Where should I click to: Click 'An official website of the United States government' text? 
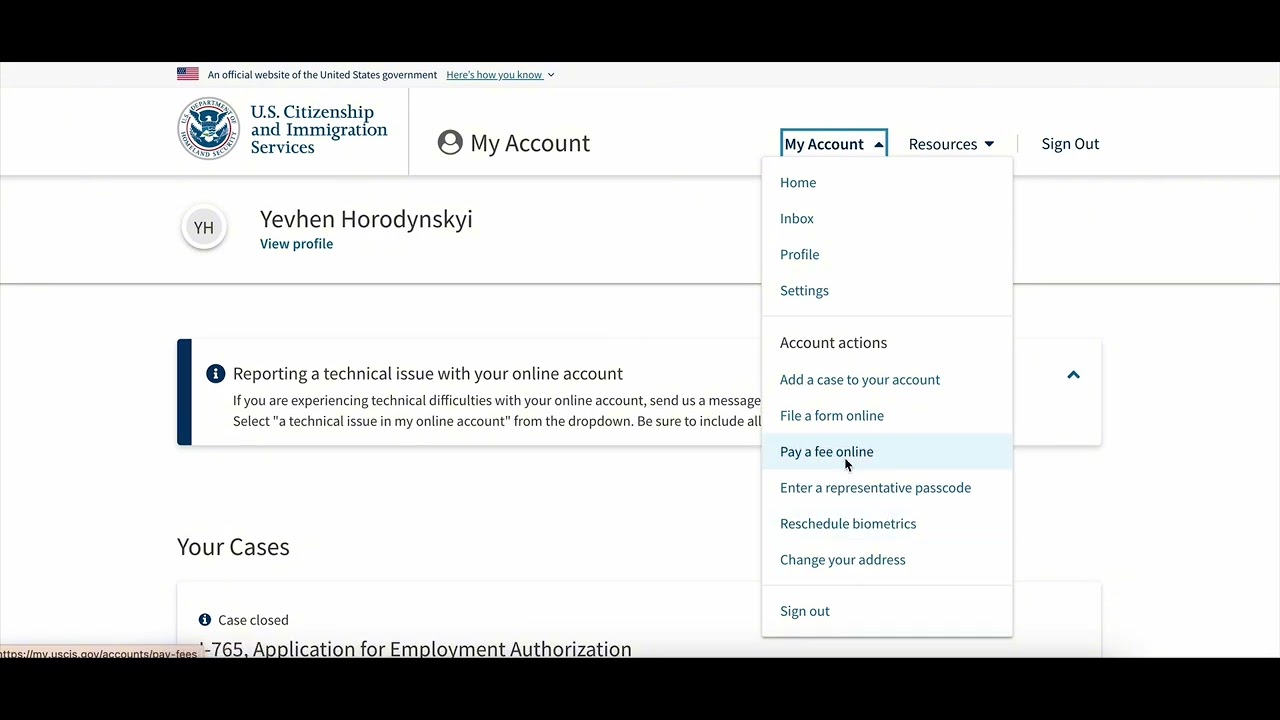point(322,75)
